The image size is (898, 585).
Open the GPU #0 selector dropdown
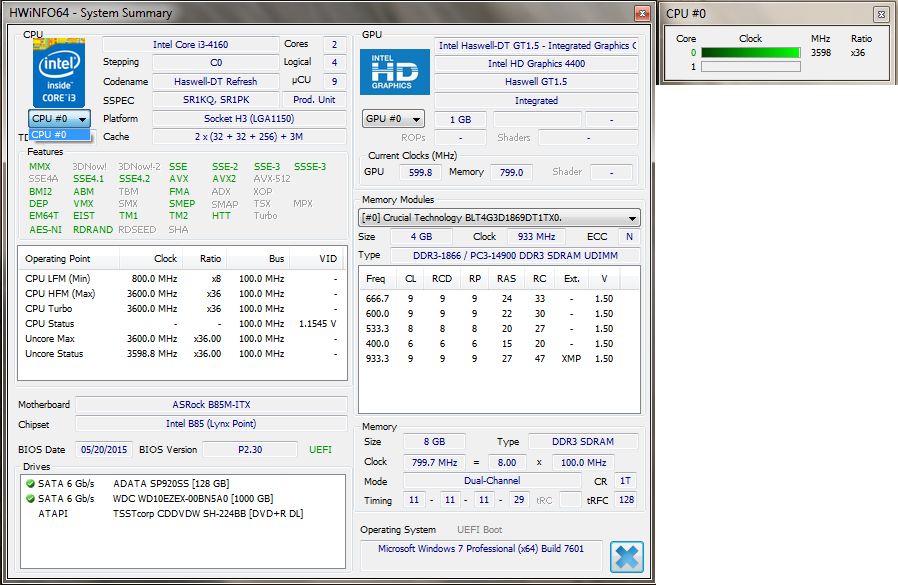(393, 119)
